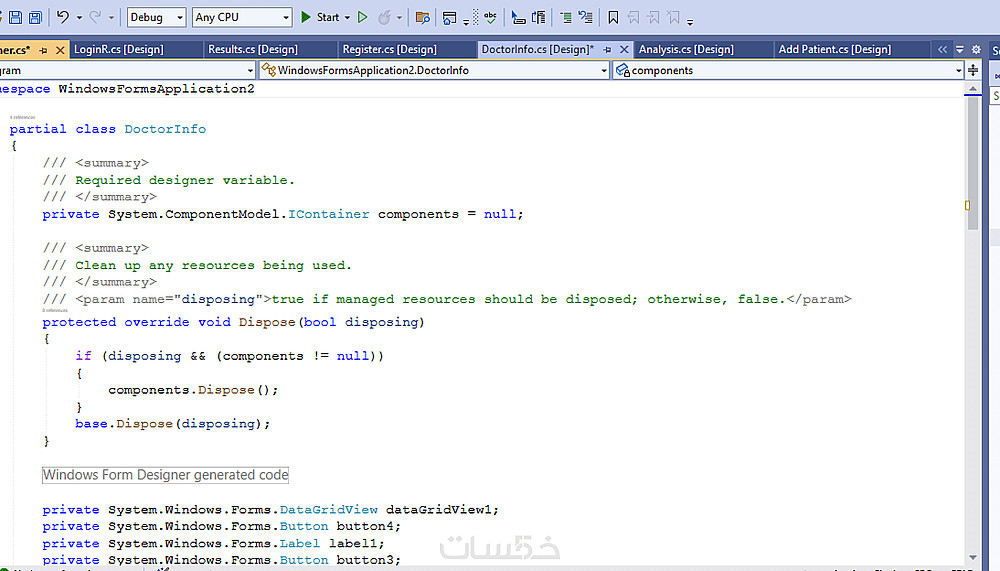Open the WindowsFormsApplication2.DoctorInfo types dropdown
The height and width of the screenshot is (571, 1000).
click(434, 70)
